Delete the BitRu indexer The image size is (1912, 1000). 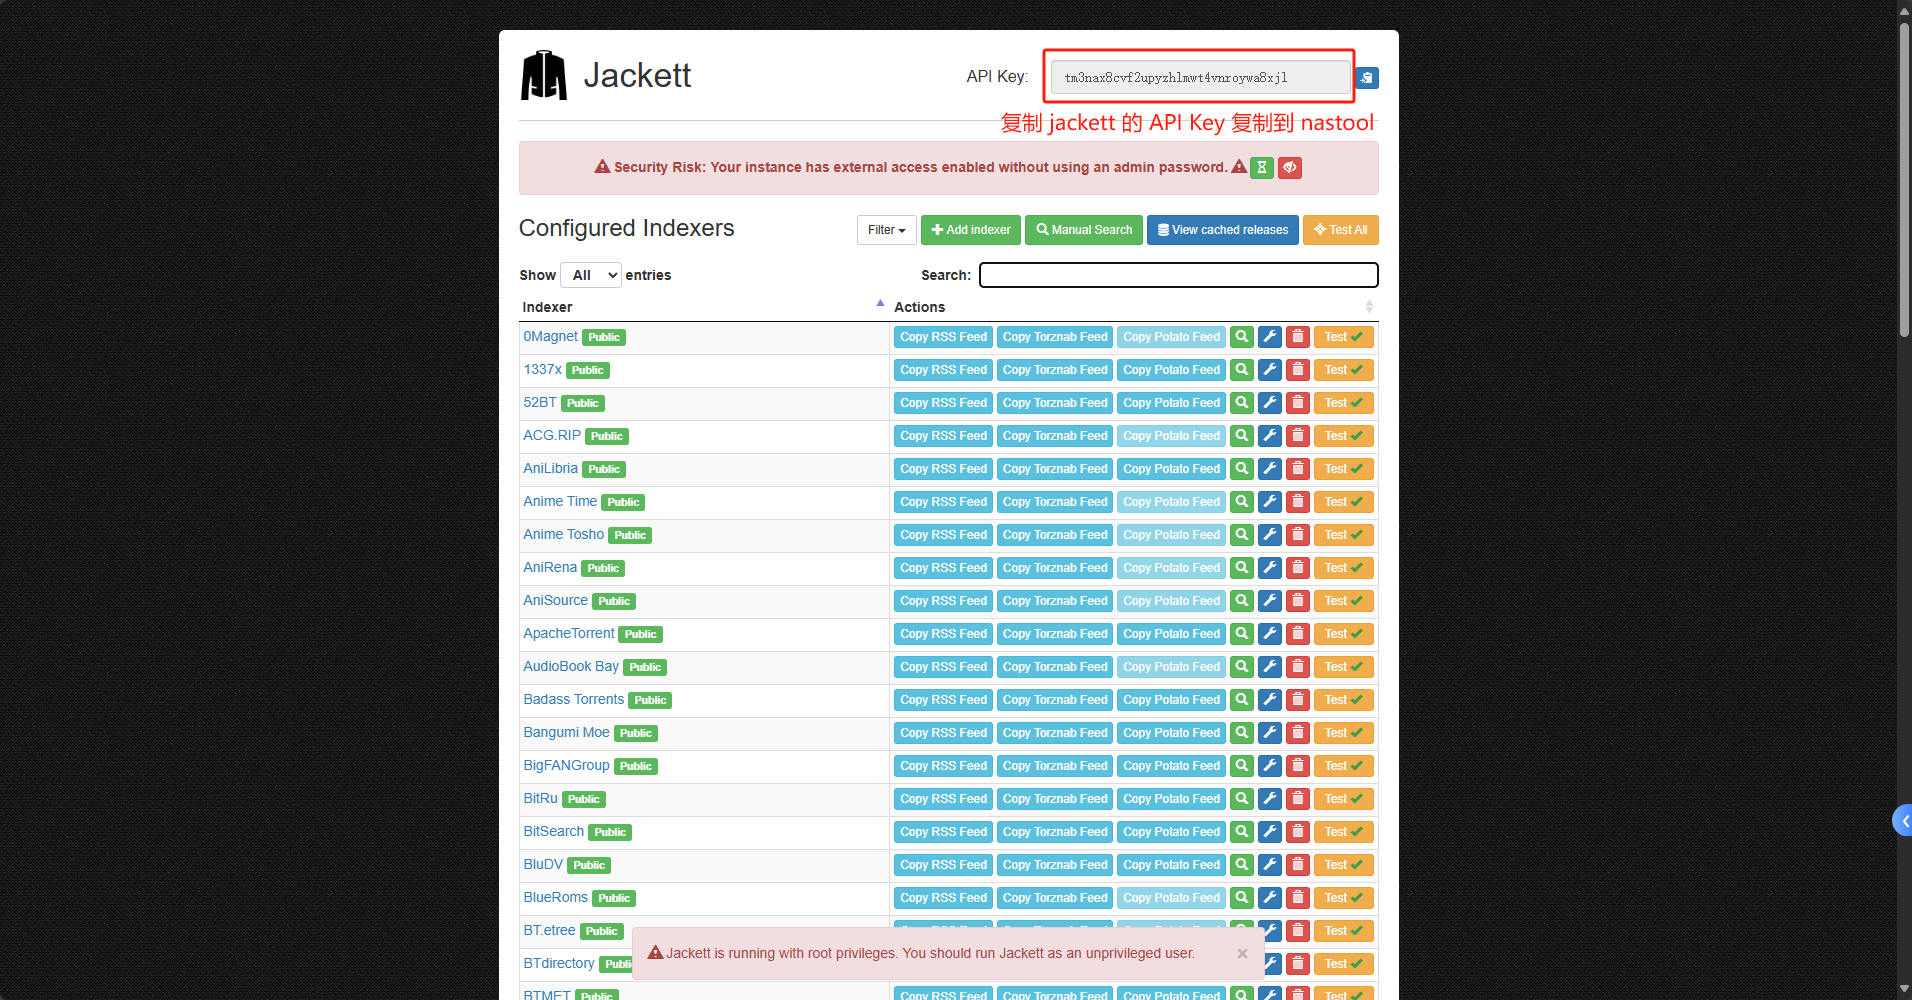1297,799
